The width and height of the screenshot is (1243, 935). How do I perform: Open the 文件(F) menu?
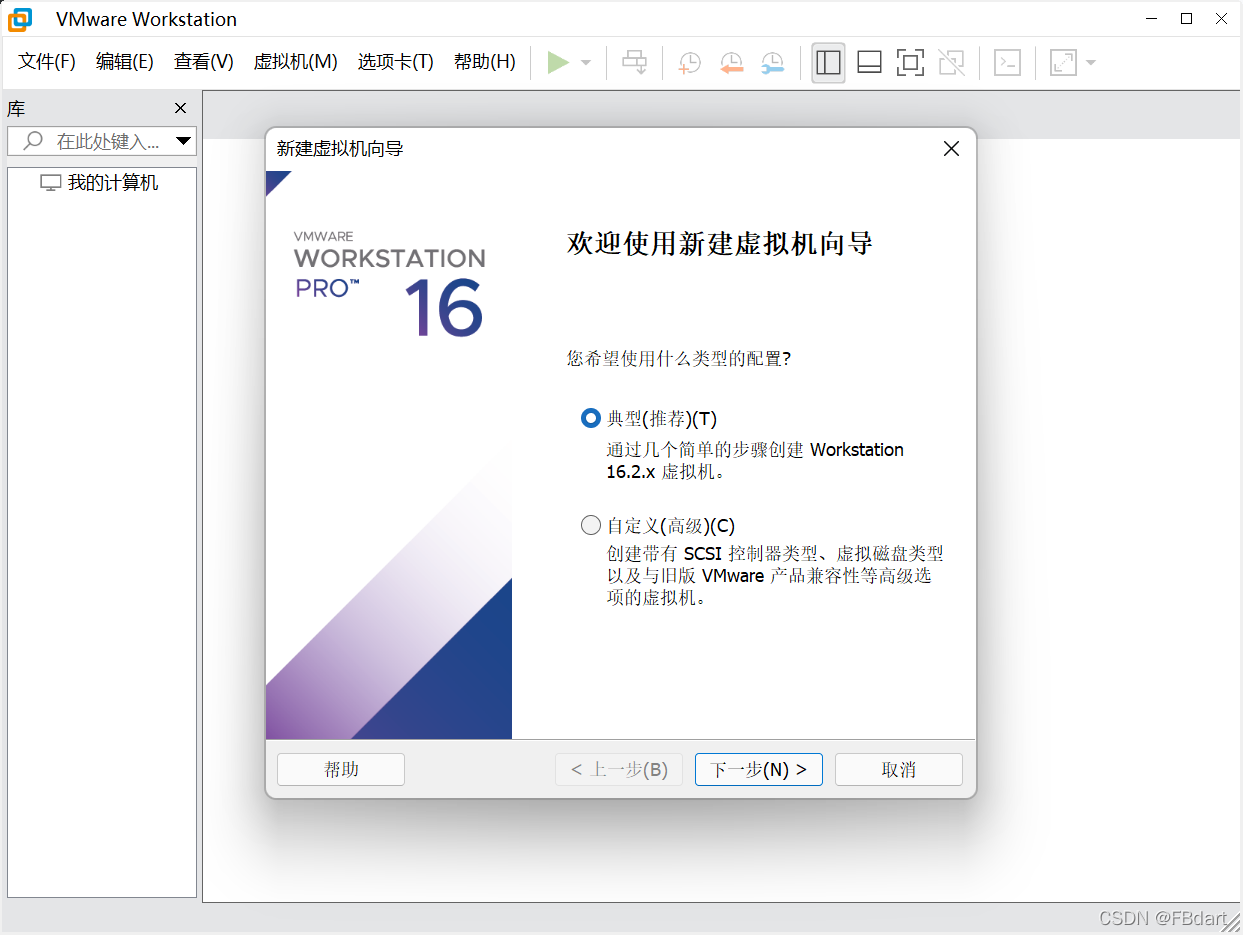pos(47,62)
